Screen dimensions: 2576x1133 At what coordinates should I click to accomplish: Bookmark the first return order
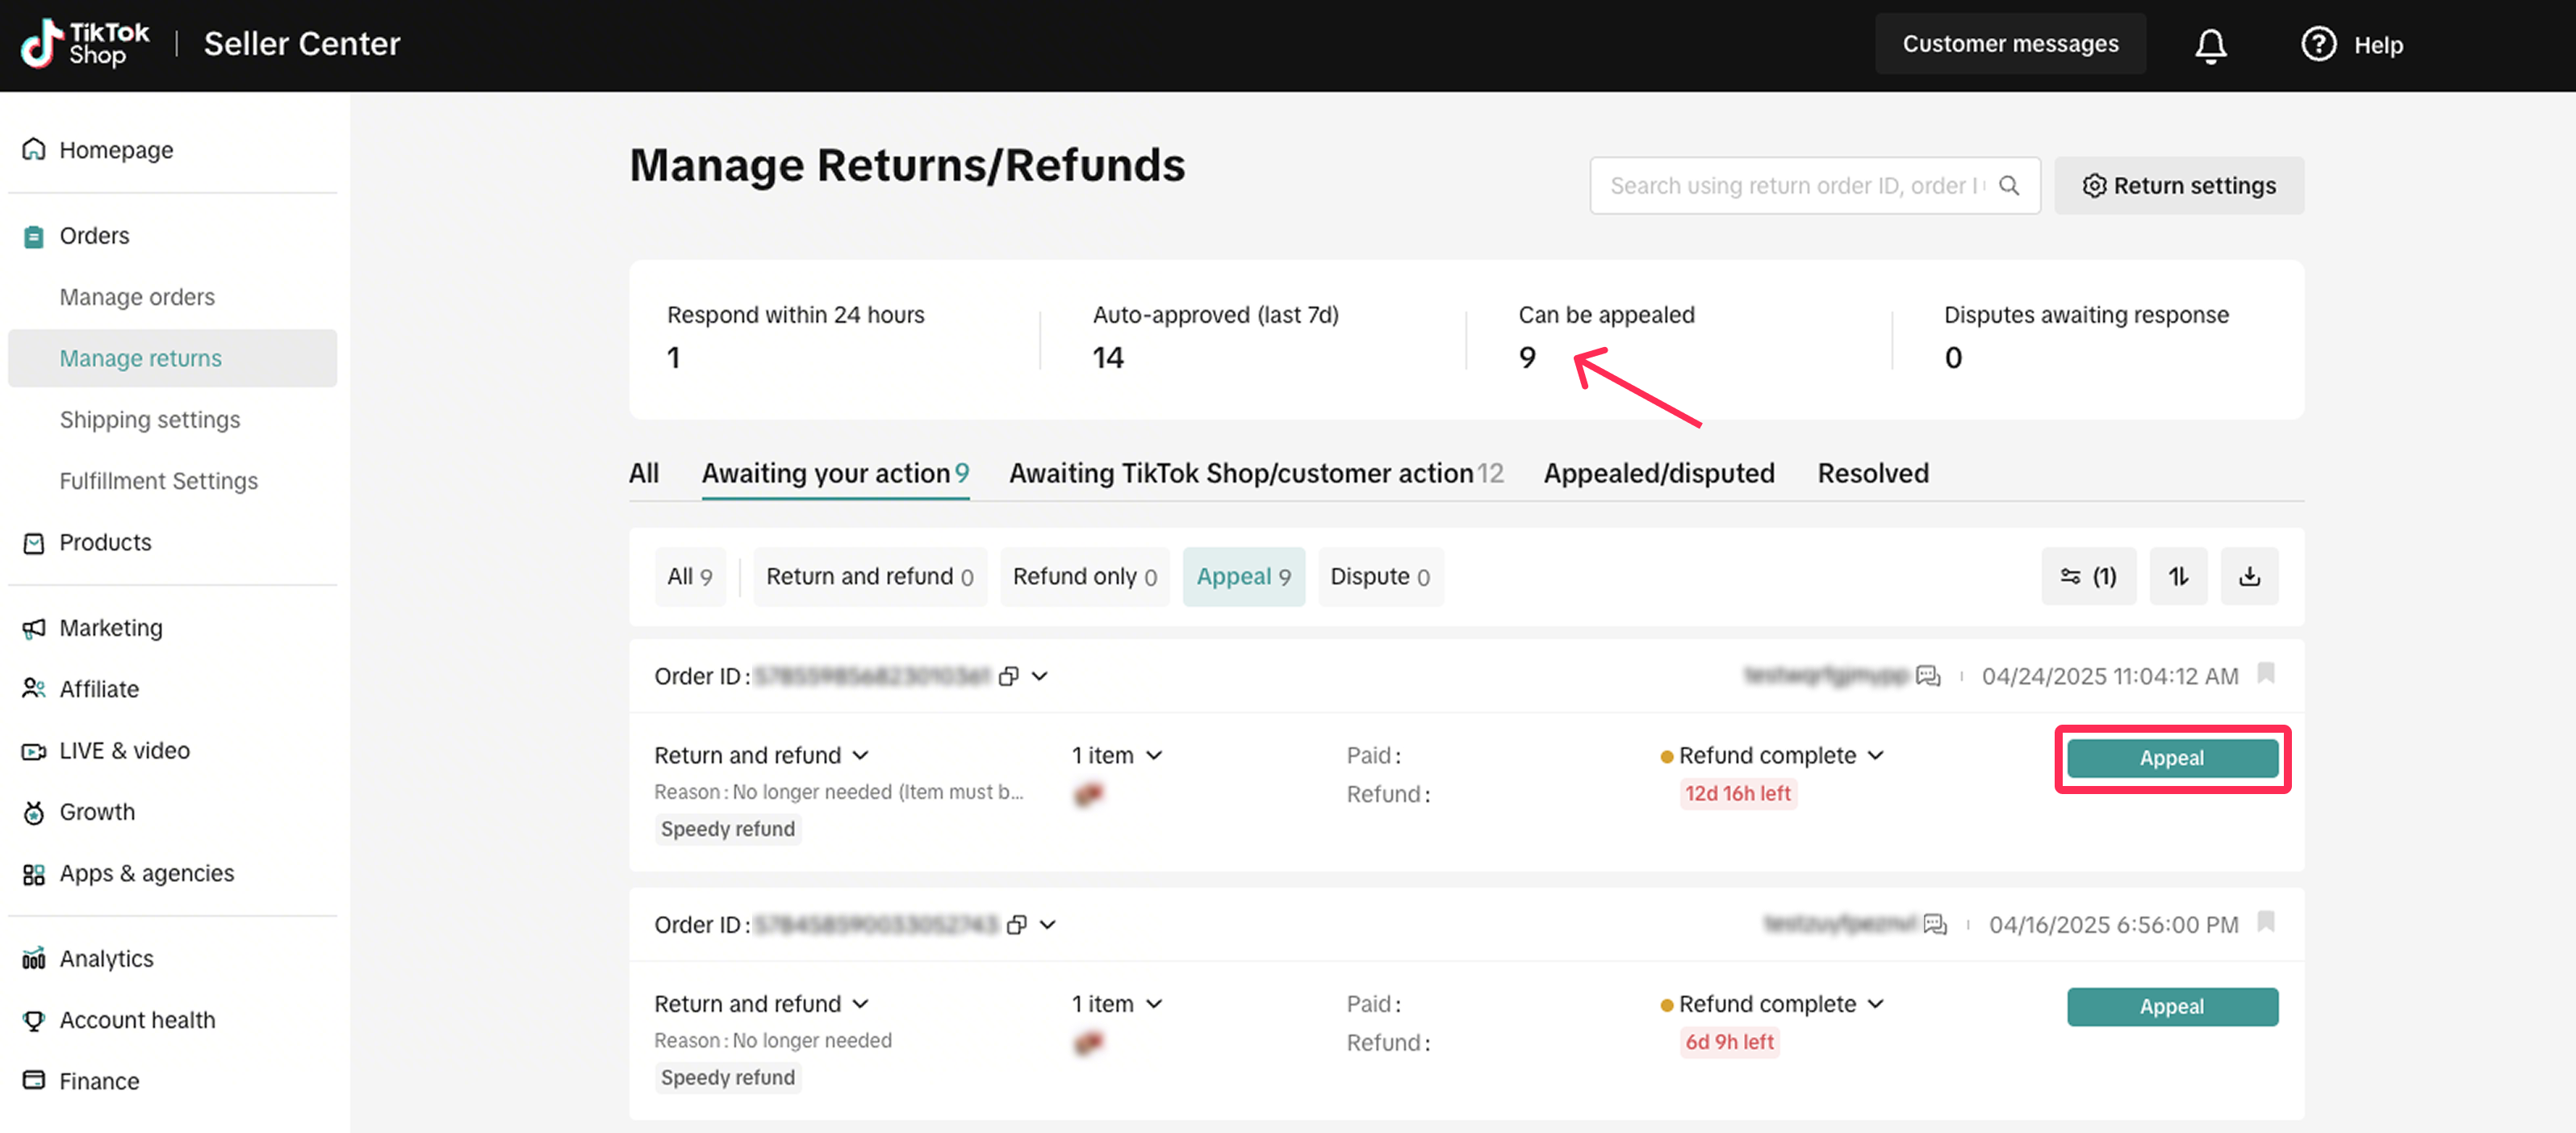(2265, 673)
